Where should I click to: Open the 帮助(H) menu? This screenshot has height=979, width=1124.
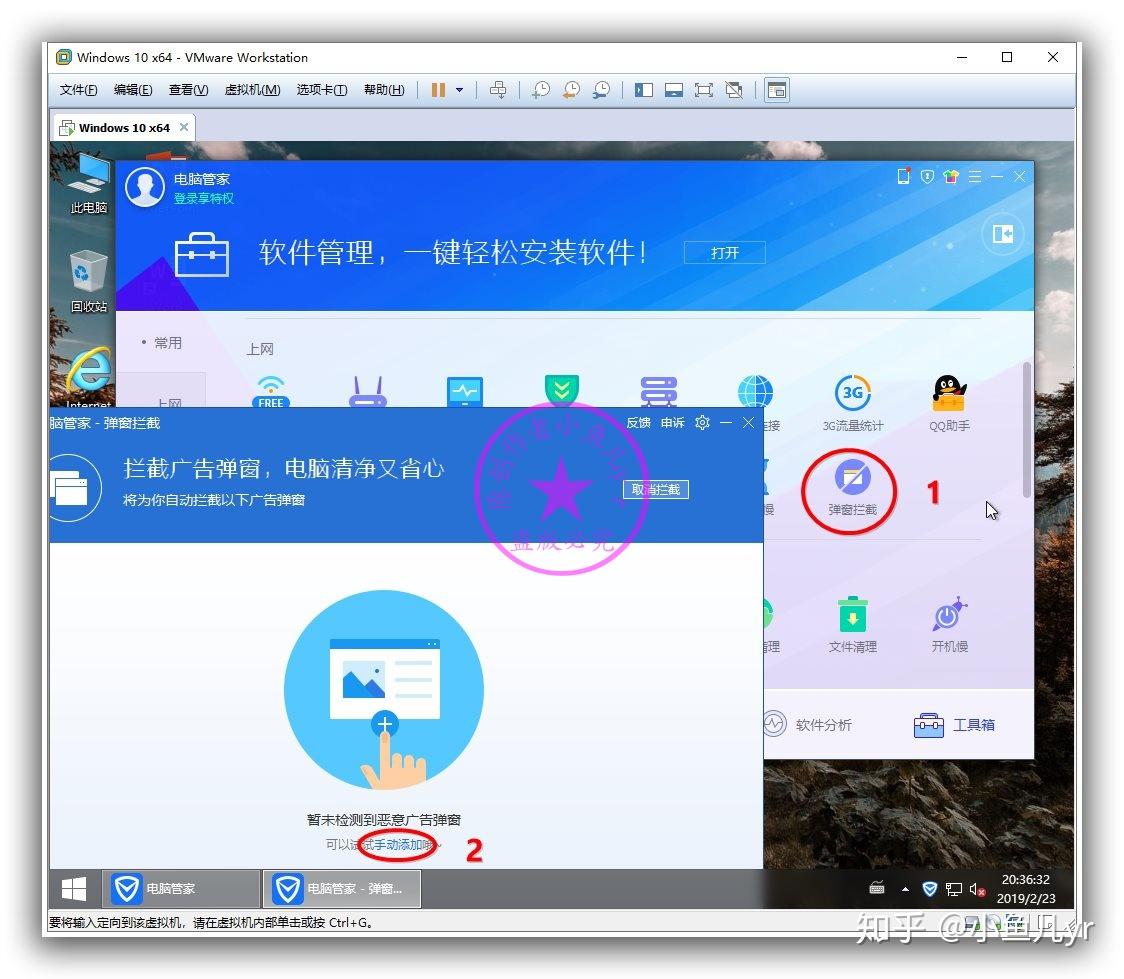click(x=384, y=90)
